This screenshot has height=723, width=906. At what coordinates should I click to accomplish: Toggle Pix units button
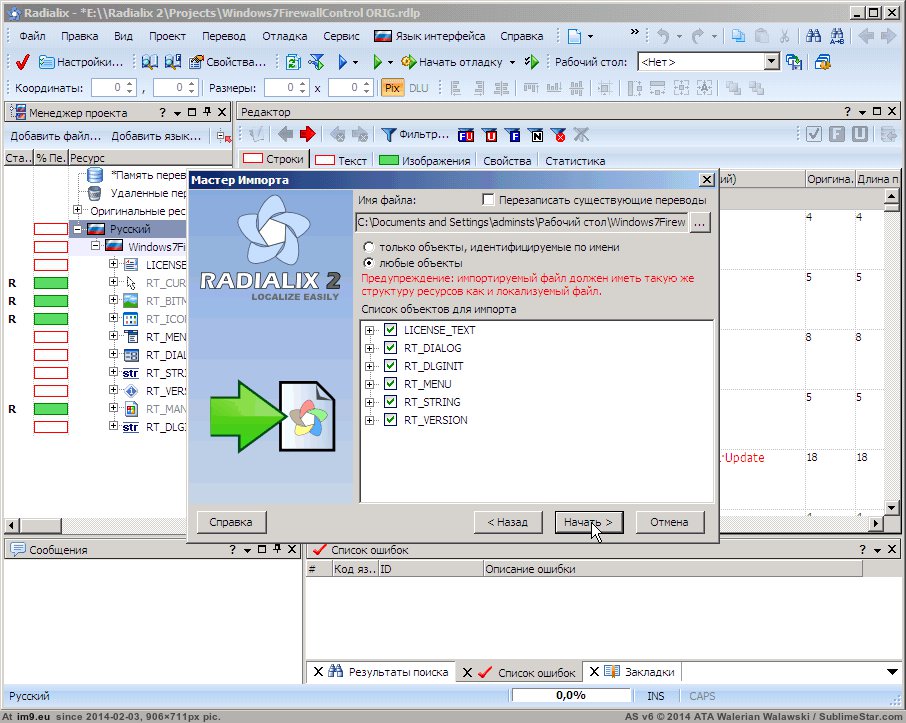click(392, 88)
